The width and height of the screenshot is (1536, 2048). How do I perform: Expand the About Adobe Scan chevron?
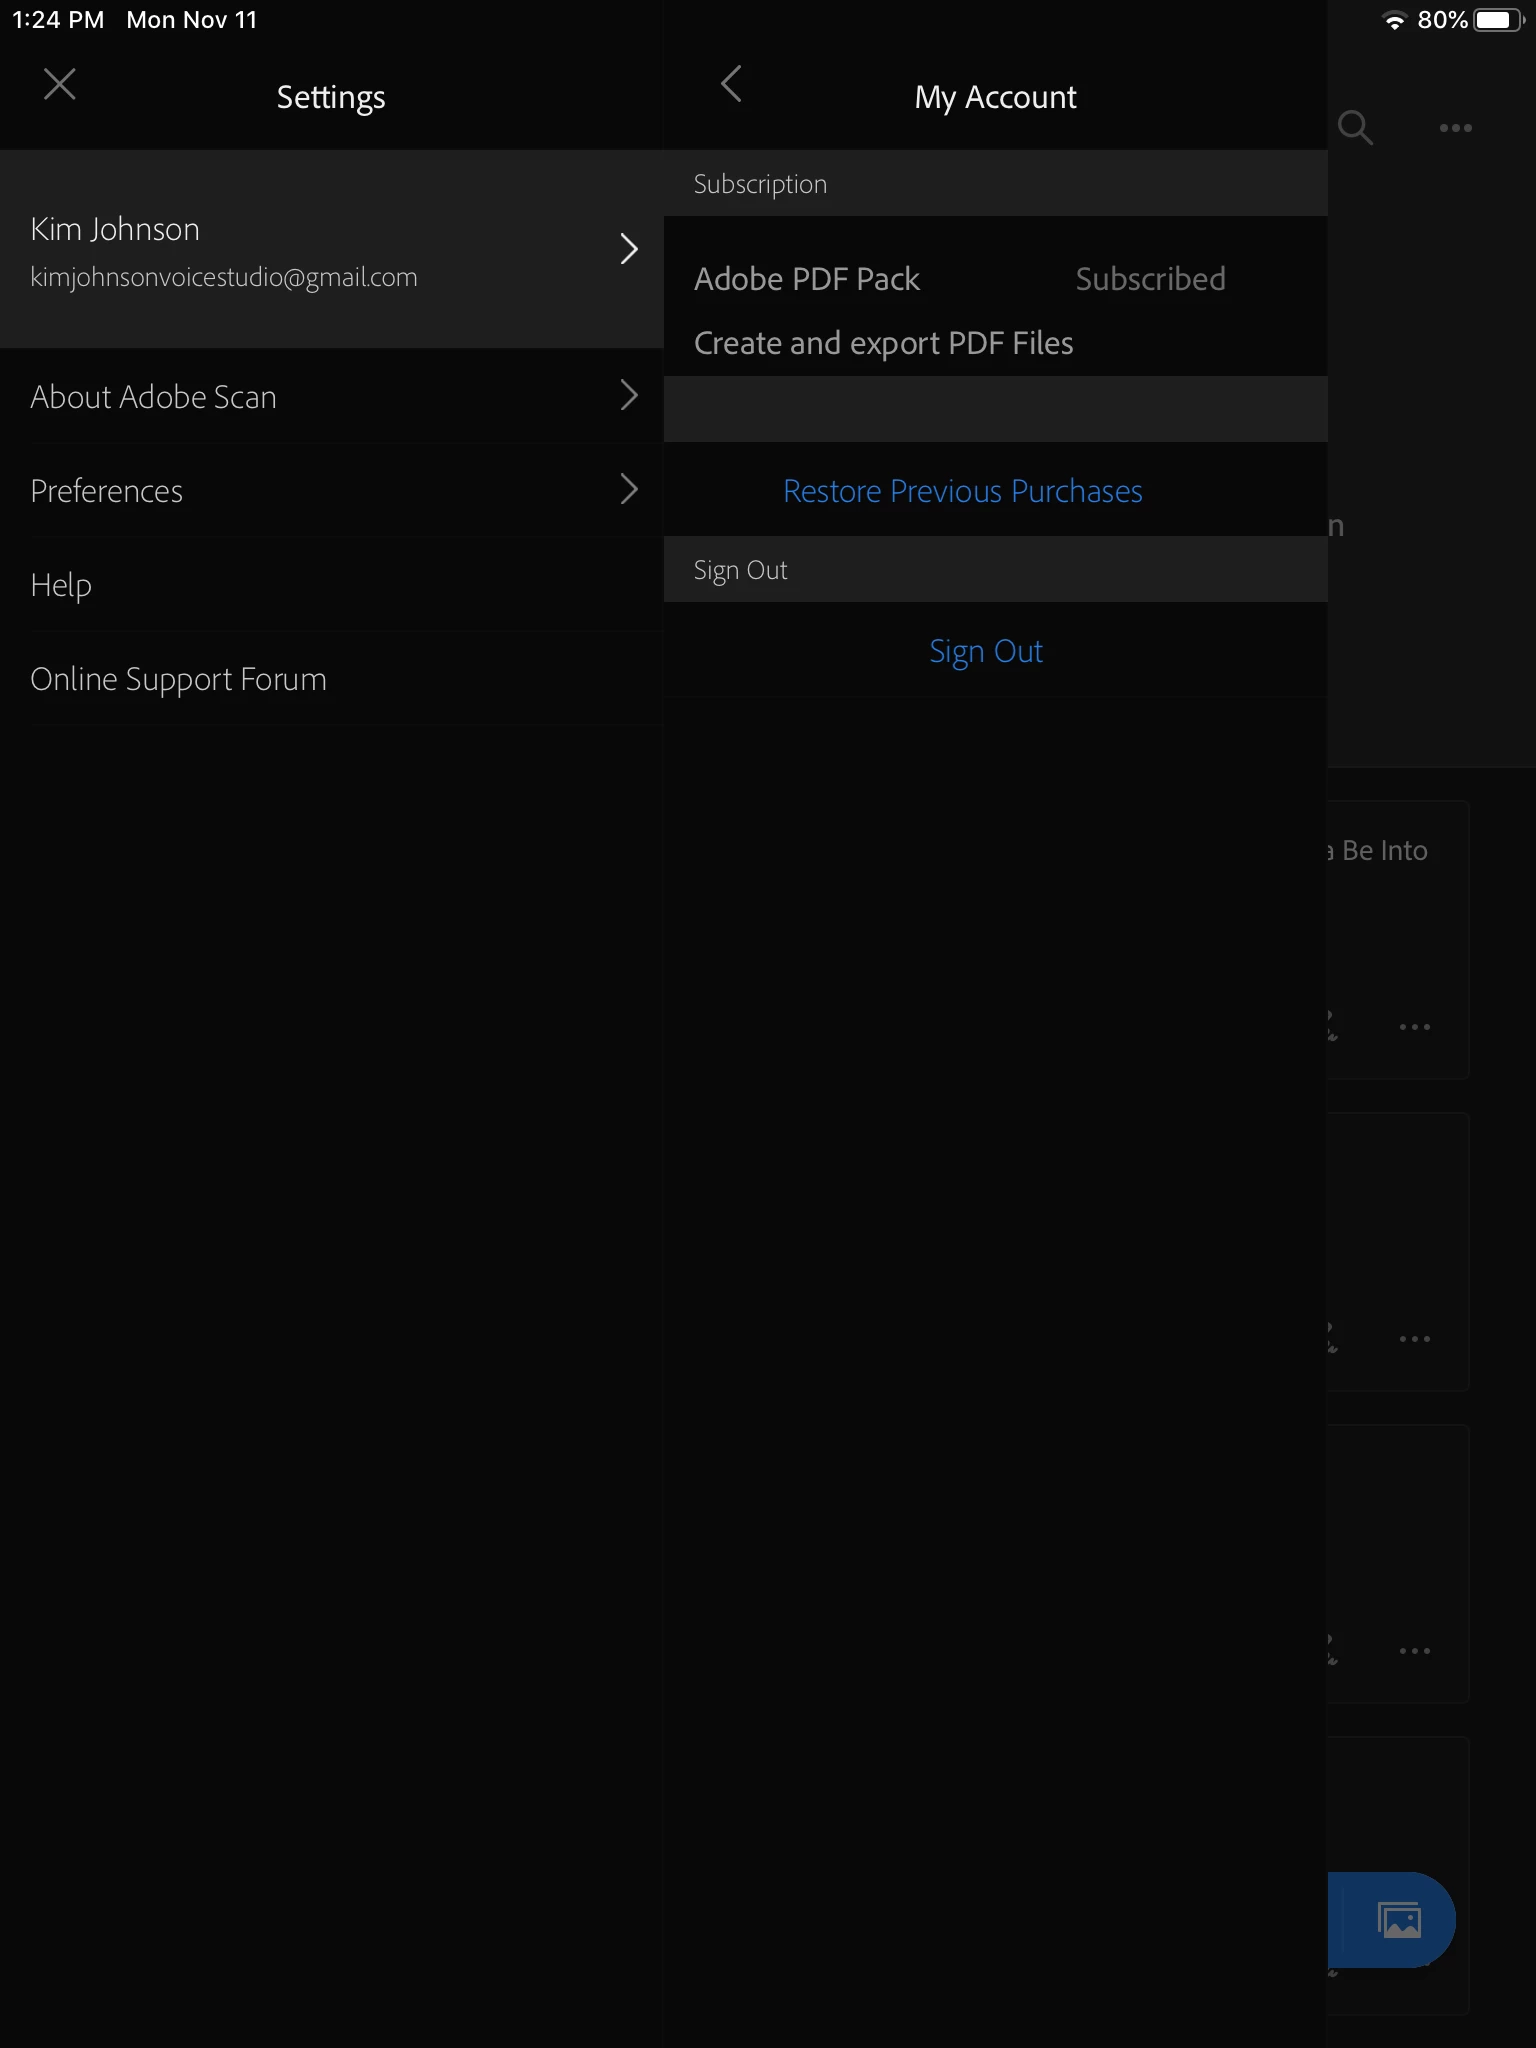coord(629,396)
